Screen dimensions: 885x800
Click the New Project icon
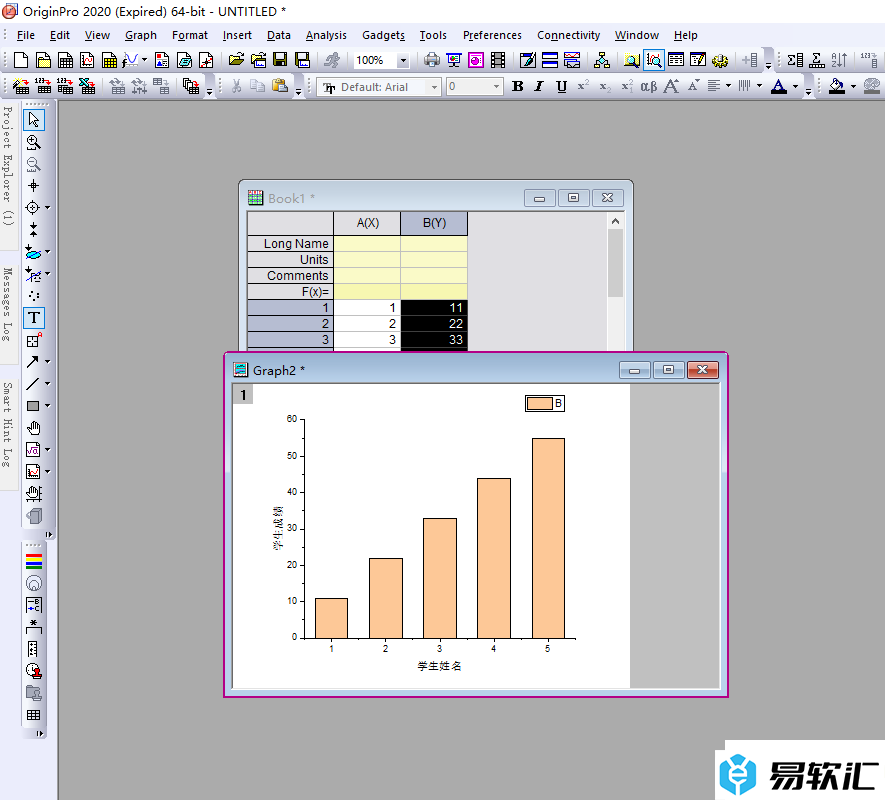pos(21,60)
